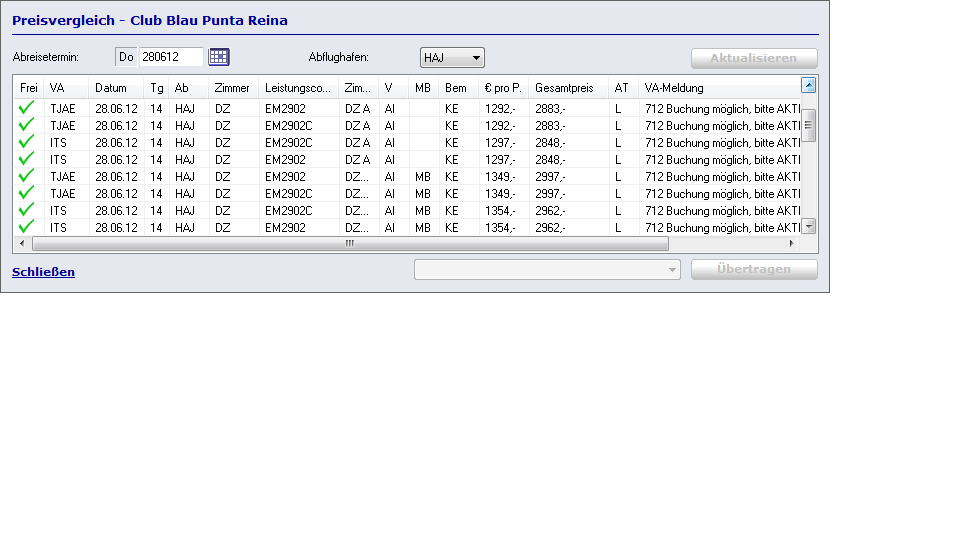Sort by the VA-Meldung column header
This screenshot has width=960, height=540.
click(719, 88)
